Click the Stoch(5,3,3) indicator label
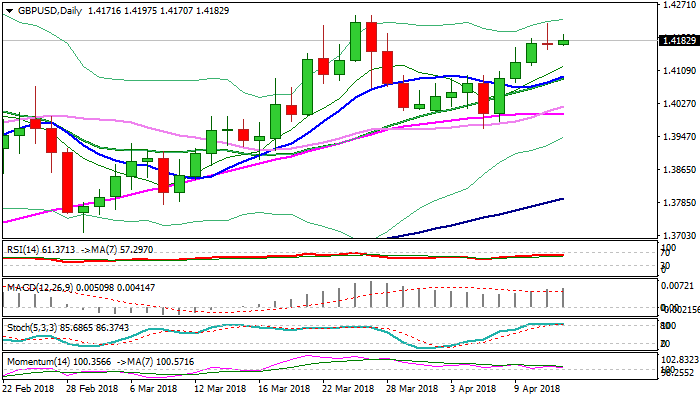The width and height of the screenshot is (700, 400). [x=36, y=325]
